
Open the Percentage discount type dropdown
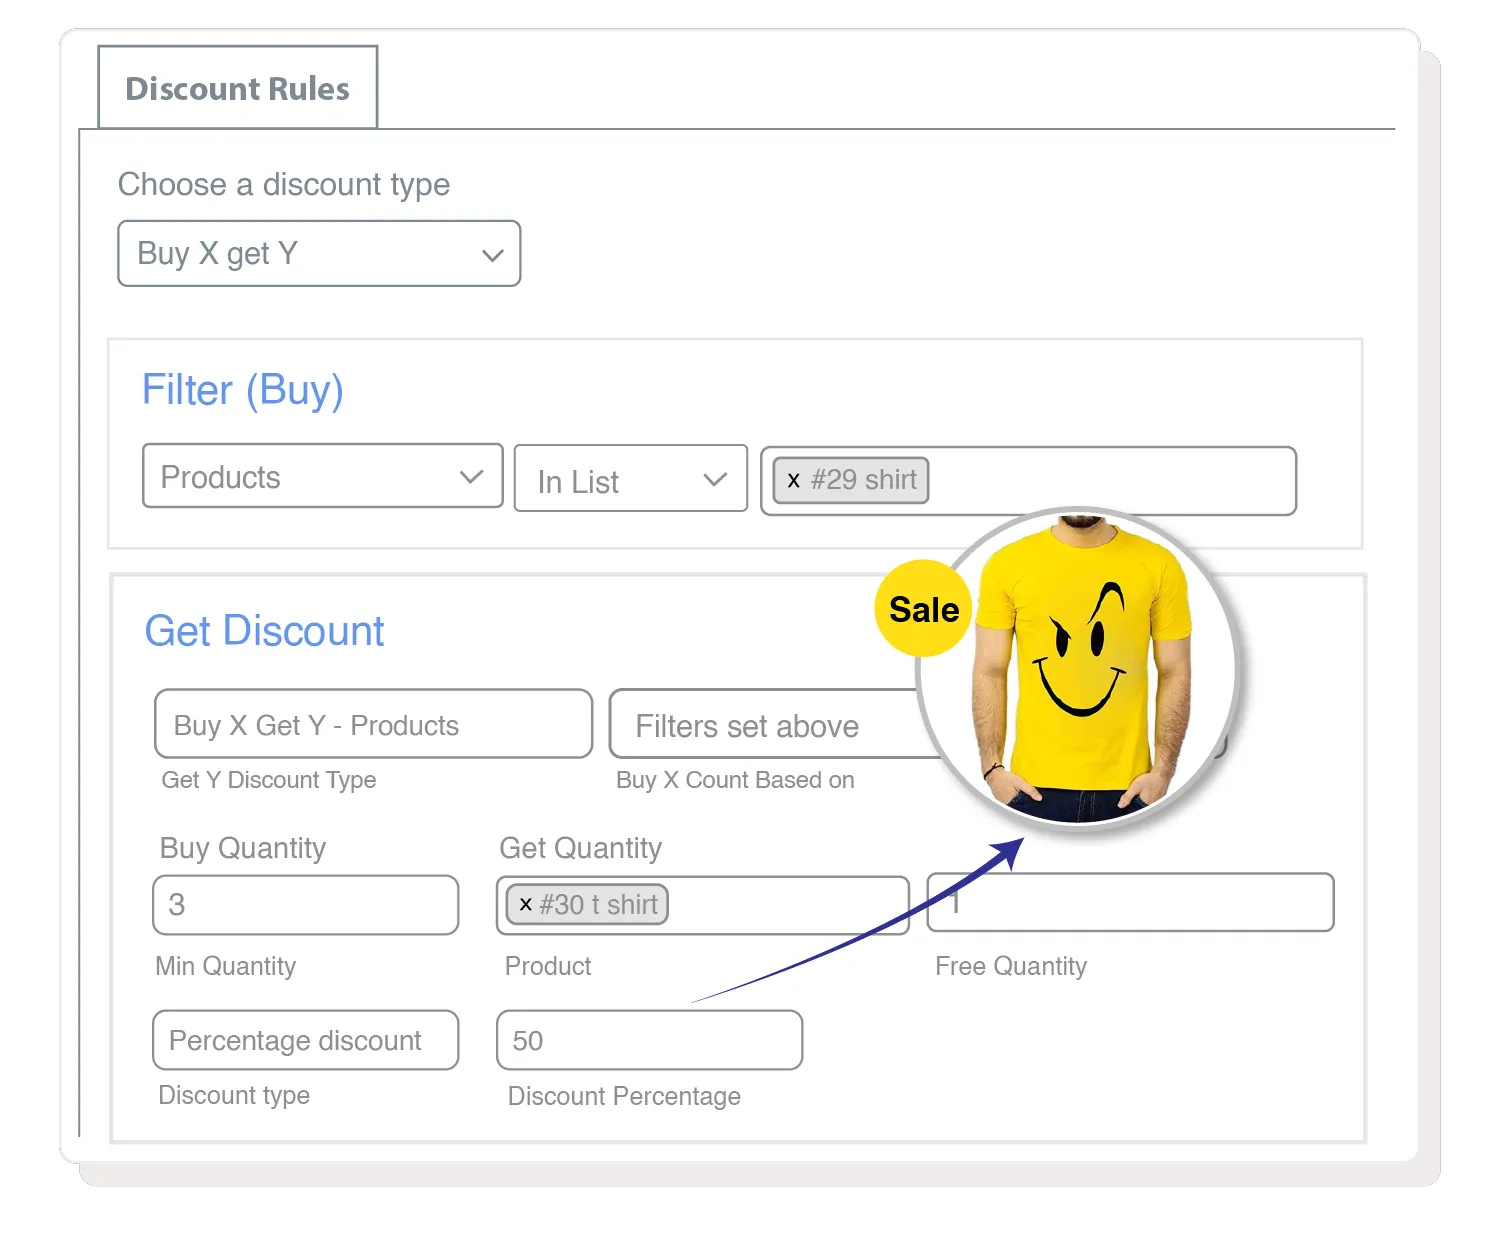pyautogui.click(x=306, y=1040)
